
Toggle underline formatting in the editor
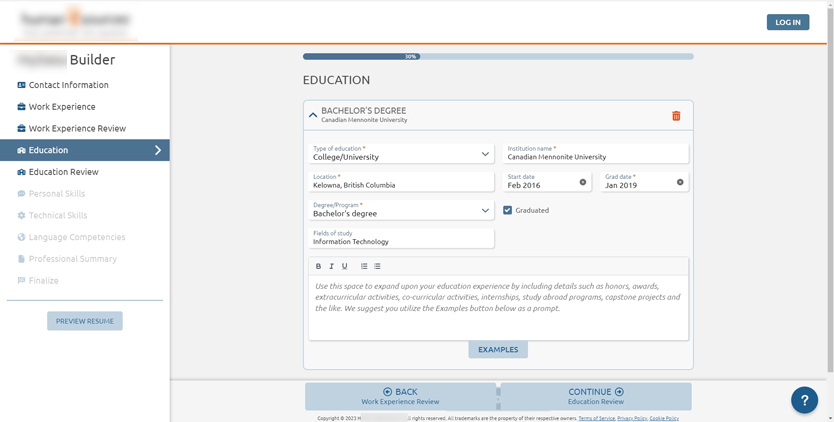345,266
